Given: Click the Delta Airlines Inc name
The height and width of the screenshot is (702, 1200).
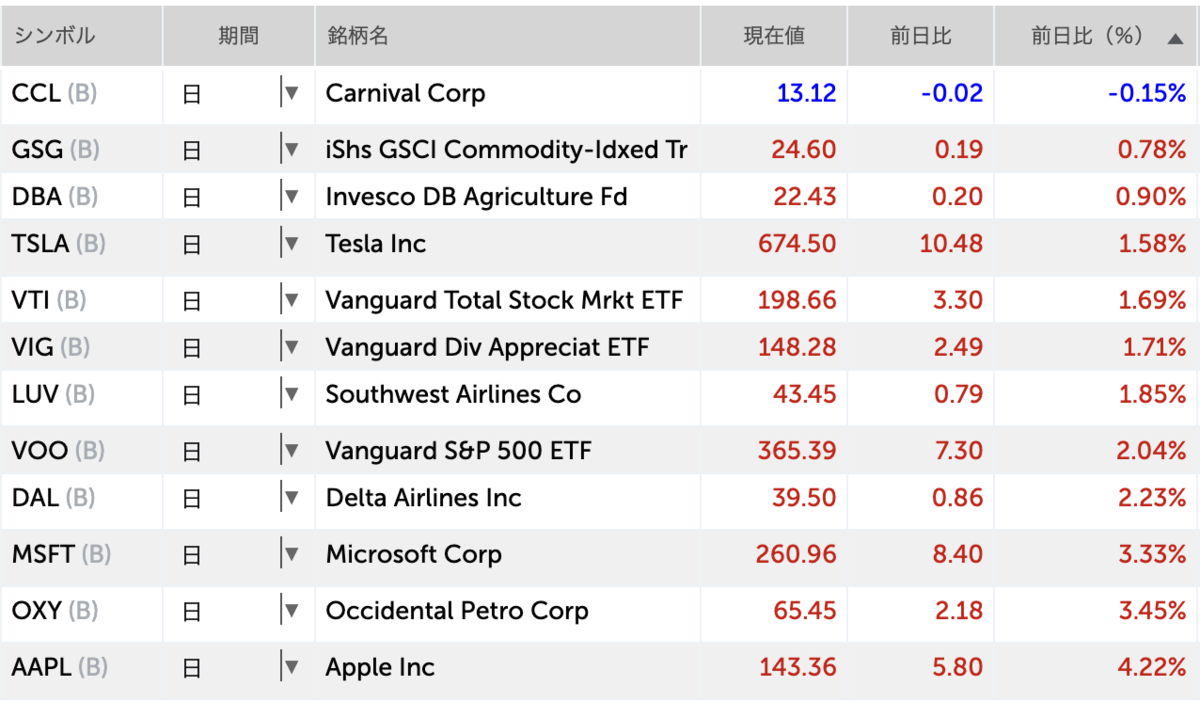Looking at the screenshot, I should click(426, 498).
